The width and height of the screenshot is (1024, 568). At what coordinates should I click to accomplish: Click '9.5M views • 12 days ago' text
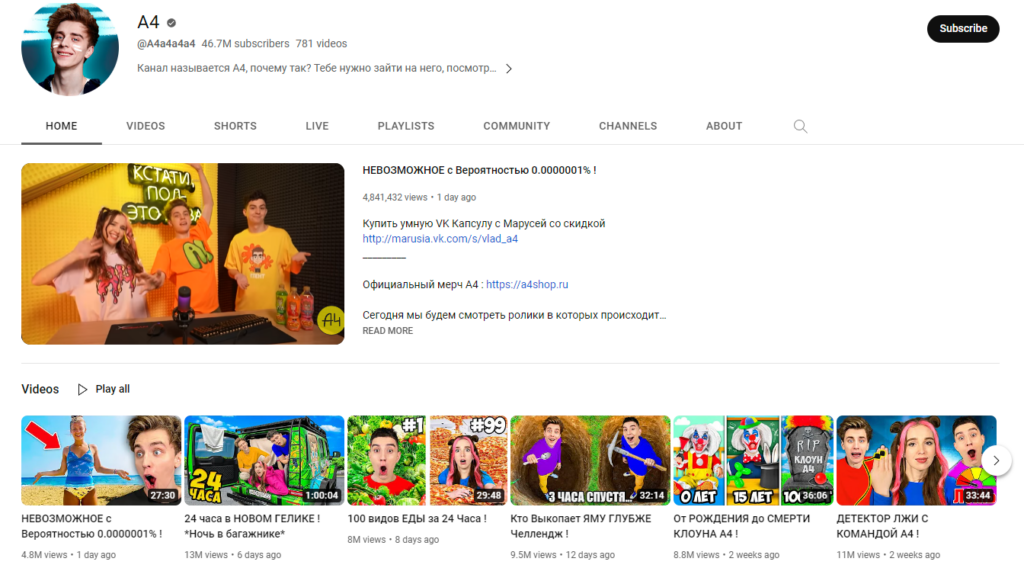click(562, 555)
